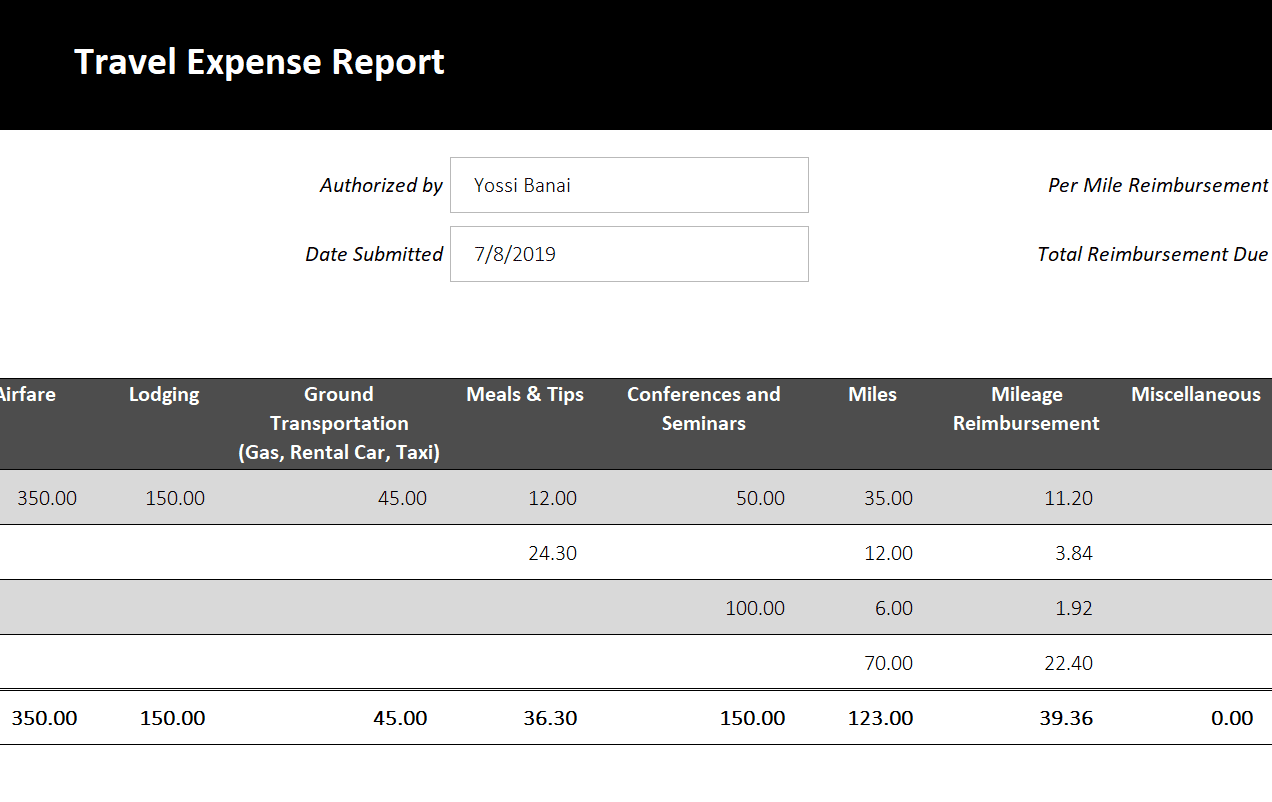
Task: Click the Date Submitted label
Action: pyautogui.click(x=374, y=254)
